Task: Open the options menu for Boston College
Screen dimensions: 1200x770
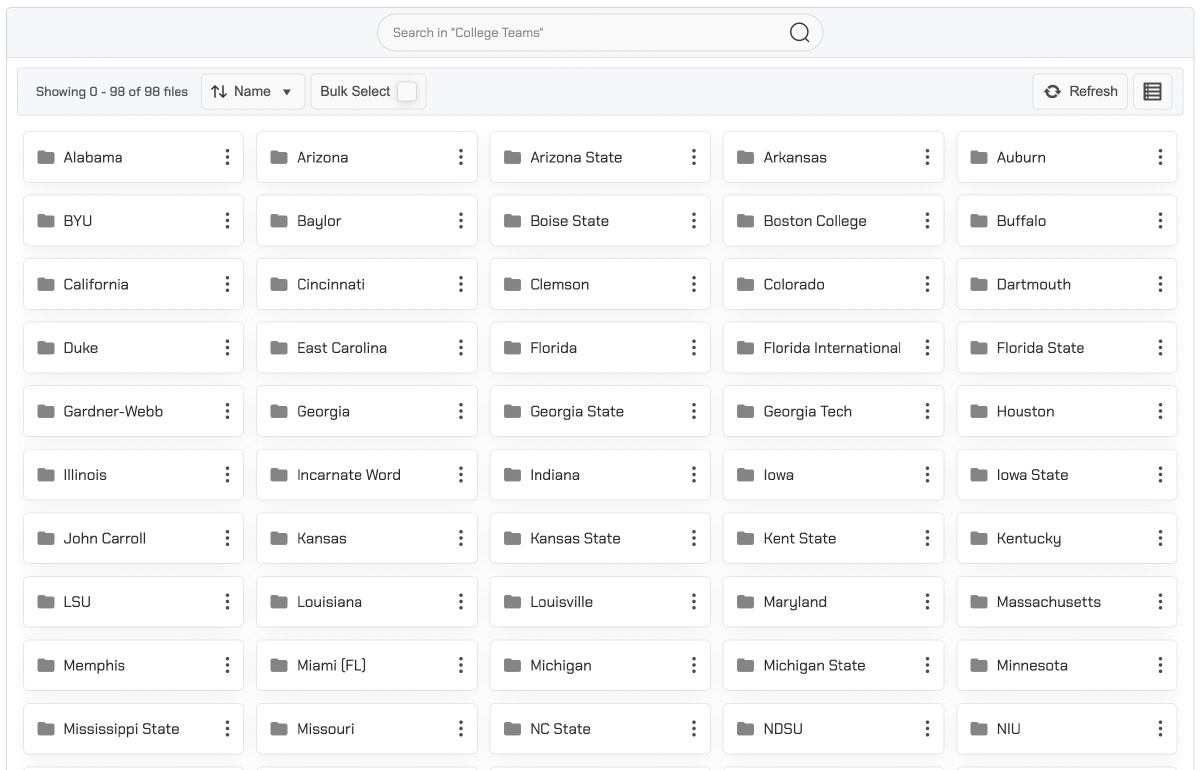Action: click(x=927, y=221)
